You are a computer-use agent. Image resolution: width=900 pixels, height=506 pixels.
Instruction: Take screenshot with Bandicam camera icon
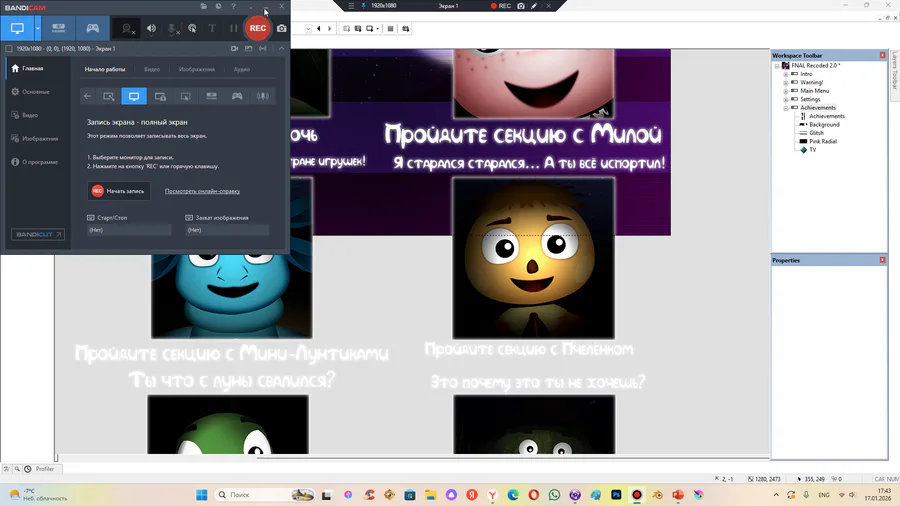pos(282,28)
